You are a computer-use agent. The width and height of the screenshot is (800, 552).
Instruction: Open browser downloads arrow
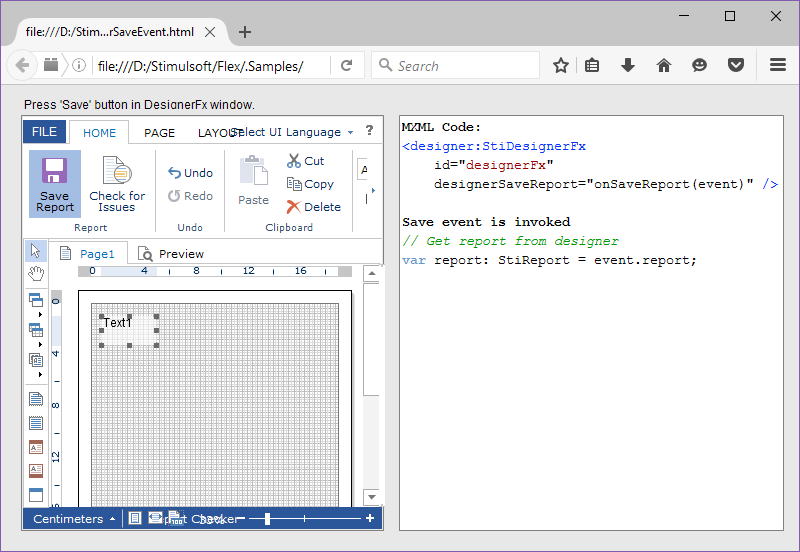click(628, 65)
